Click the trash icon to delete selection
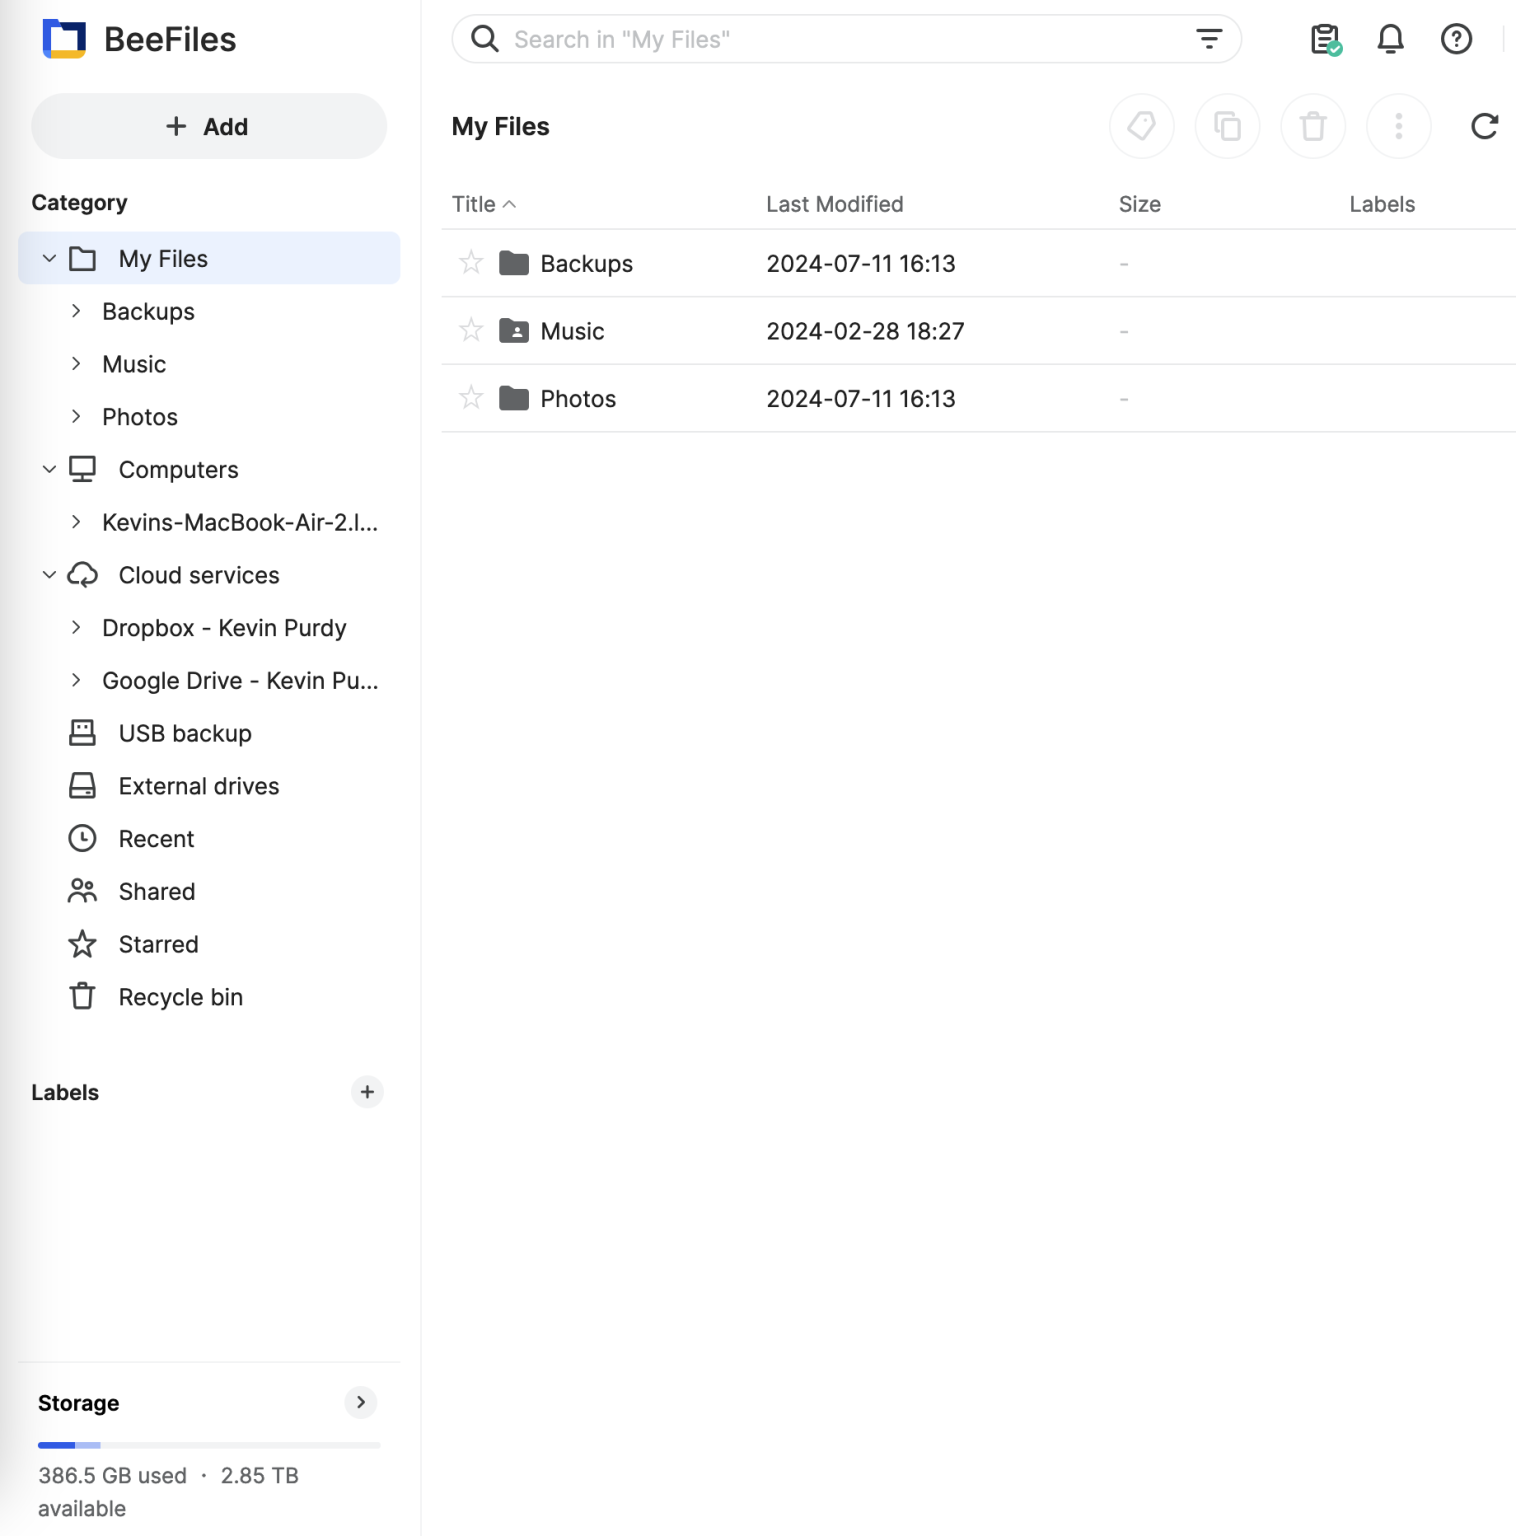The image size is (1516, 1536). pyautogui.click(x=1312, y=126)
